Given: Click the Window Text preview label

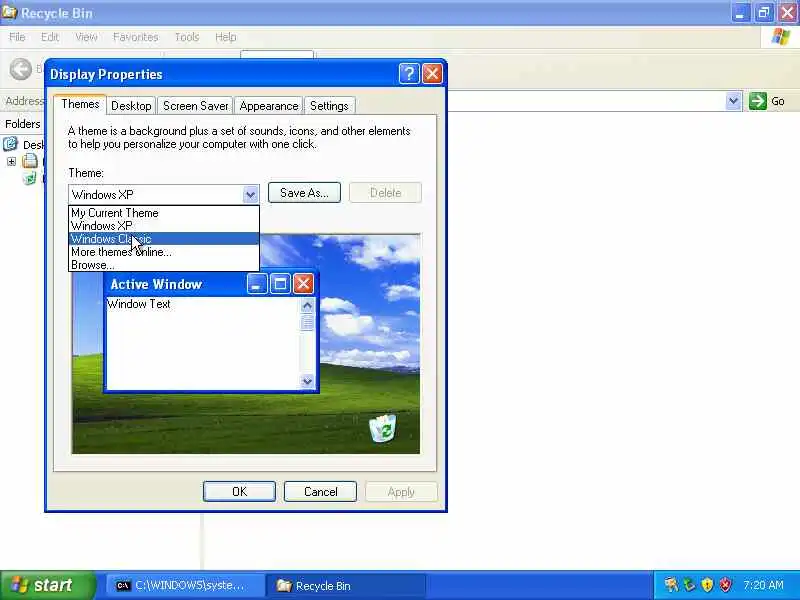Looking at the screenshot, I should 139,304.
